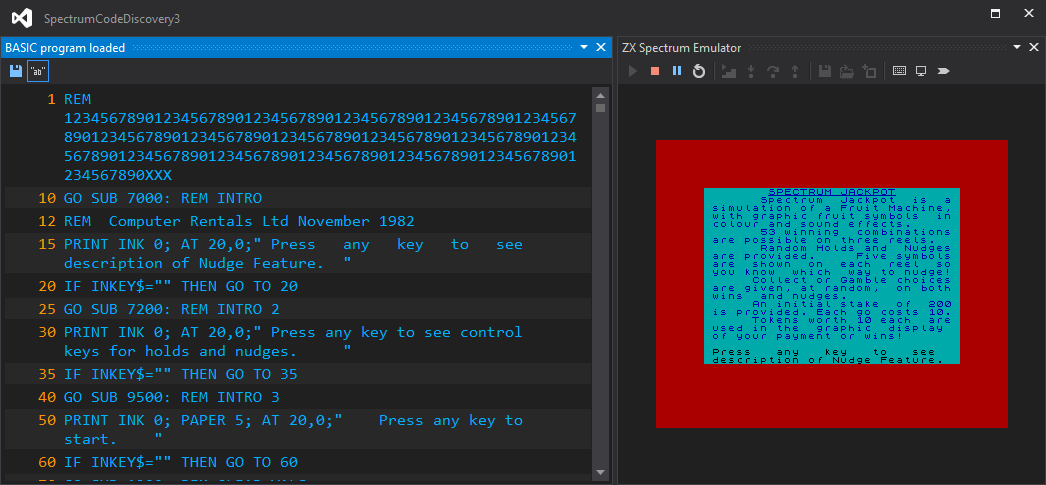Toggle the monitor screen icon
1046x485 pixels.
pyautogui.click(x=921, y=71)
